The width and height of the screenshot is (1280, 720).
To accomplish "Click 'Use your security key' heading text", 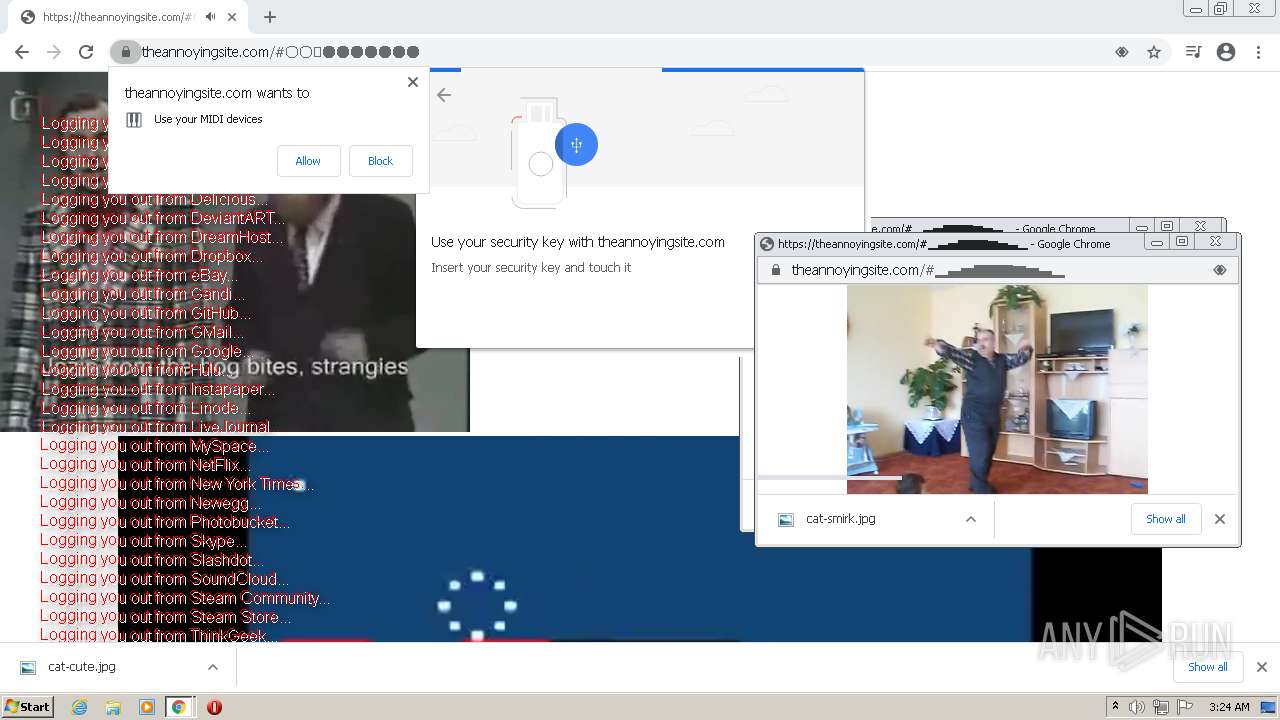I will (x=578, y=242).
